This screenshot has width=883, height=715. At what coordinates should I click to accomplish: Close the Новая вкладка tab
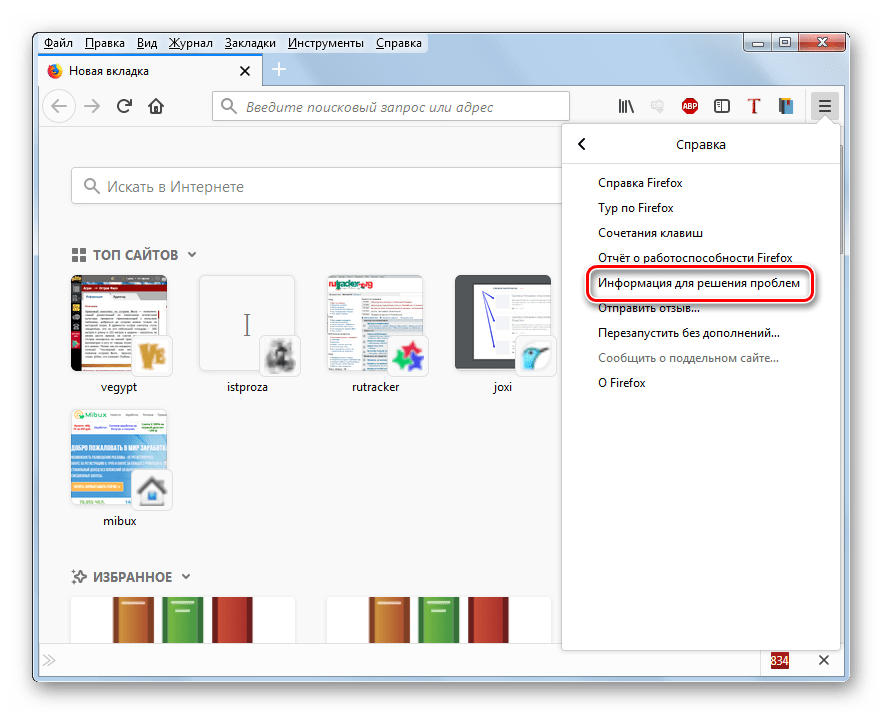244,71
